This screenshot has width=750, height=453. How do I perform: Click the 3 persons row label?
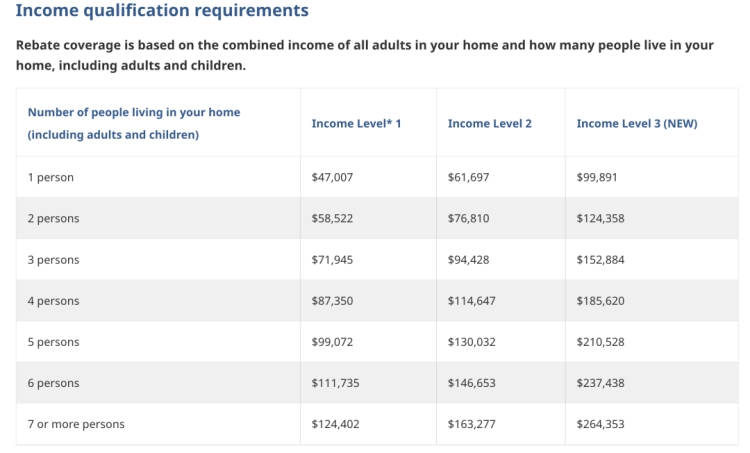coord(53,260)
